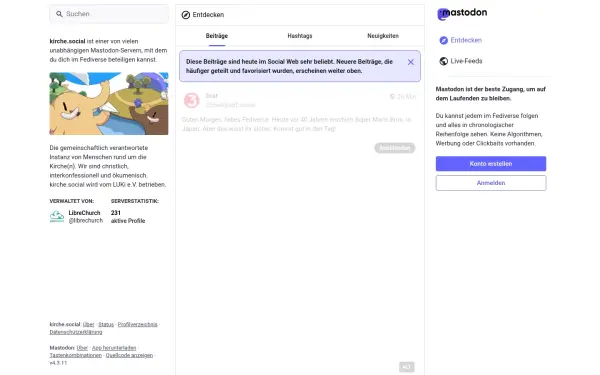
Task: Open the Entdecken navigation link
Action: 461,40
